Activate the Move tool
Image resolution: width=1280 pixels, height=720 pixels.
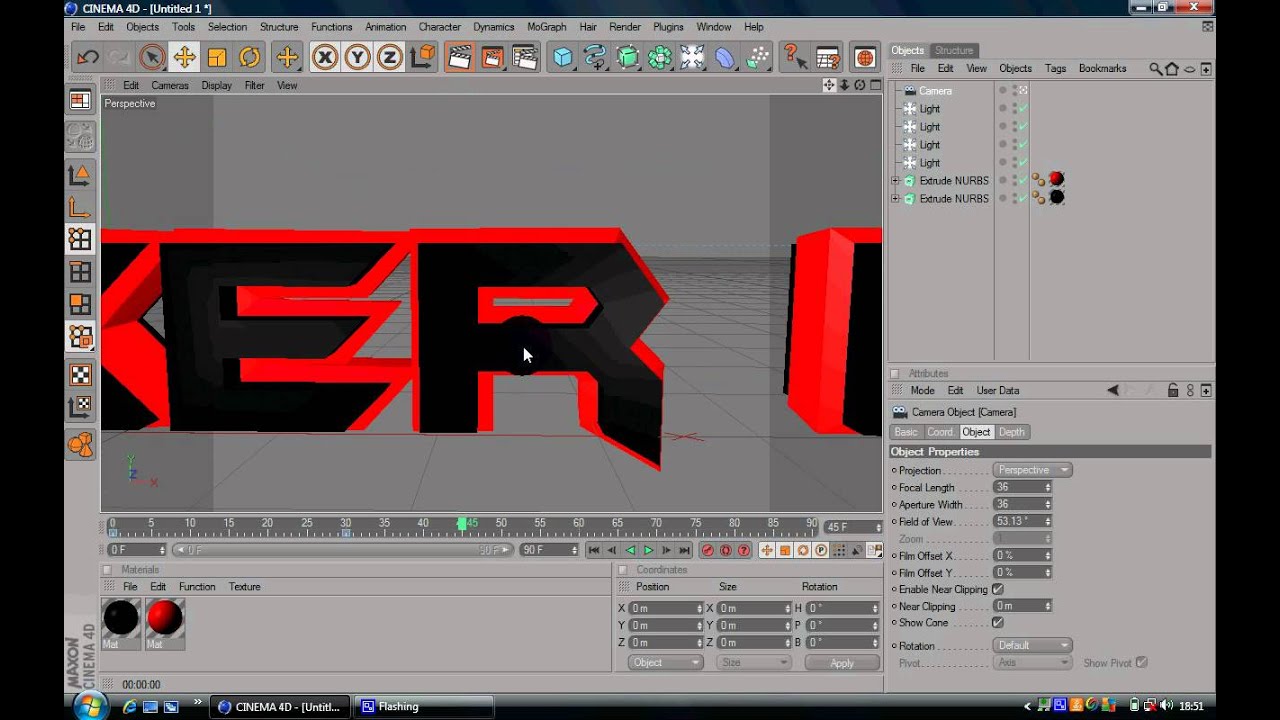pyautogui.click(x=184, y=57)
